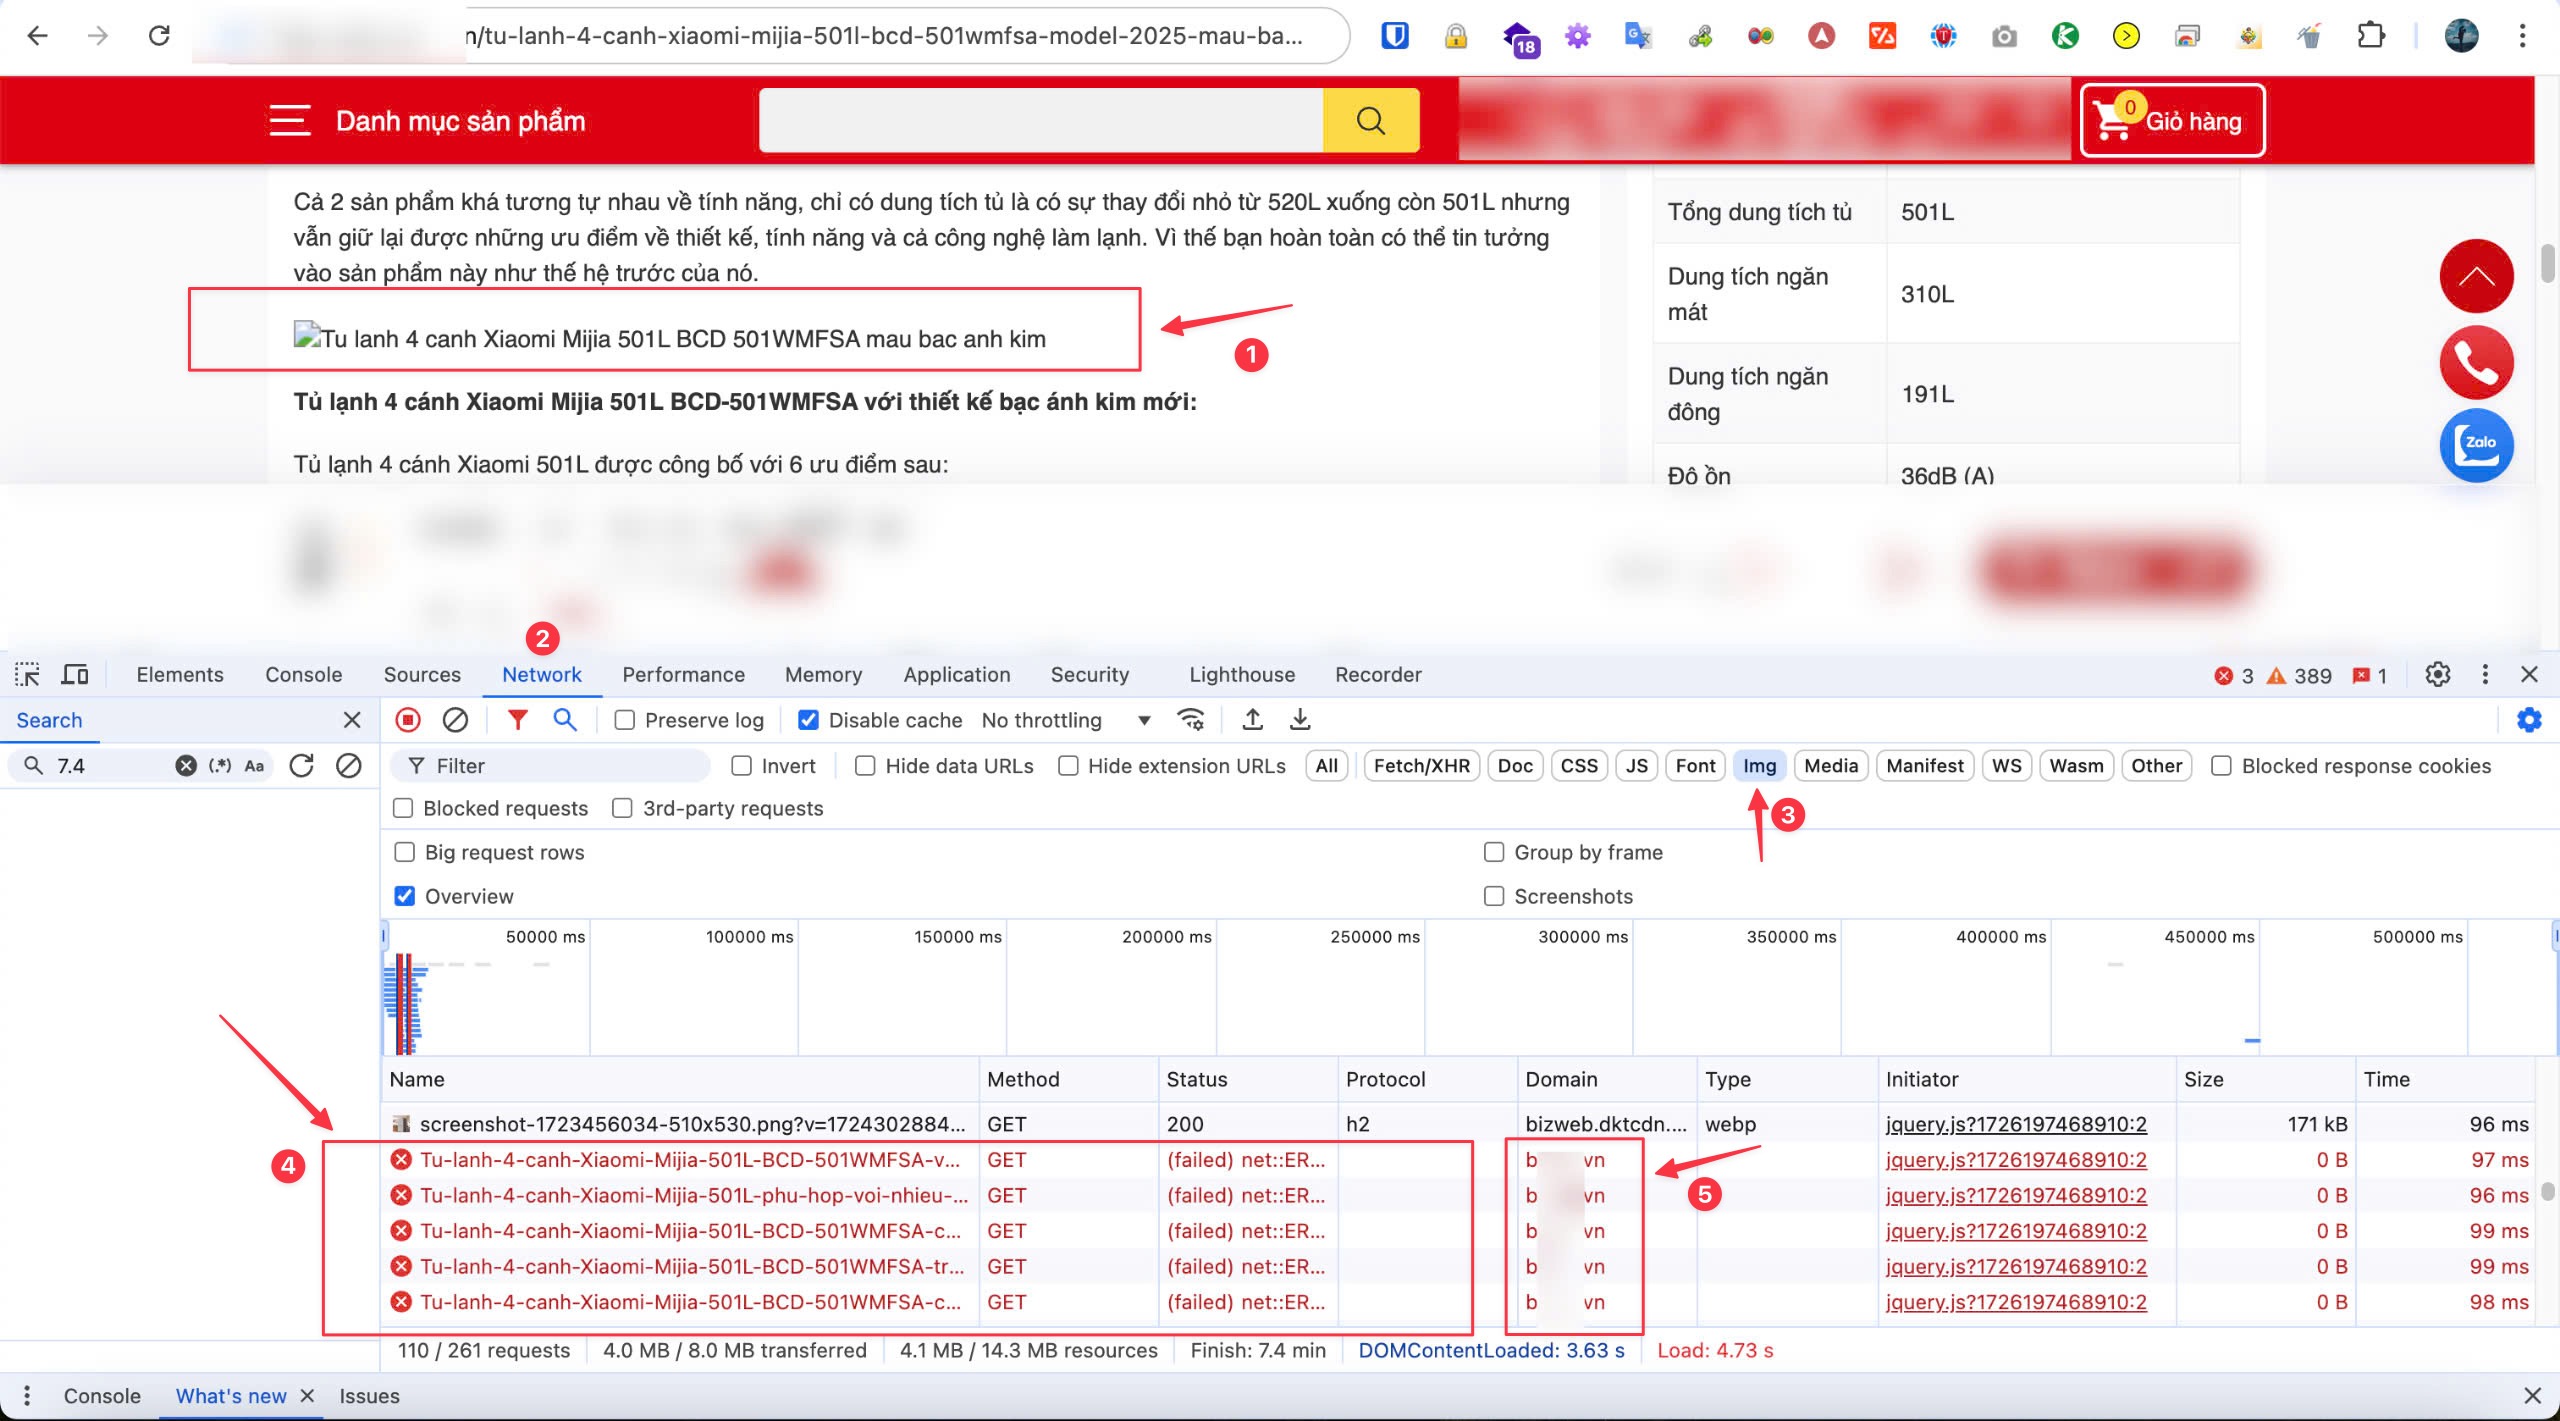The width and height of the screenshot is (2560, 1421).
Task: Switch to the Console tab
Action: pos(304,675)
